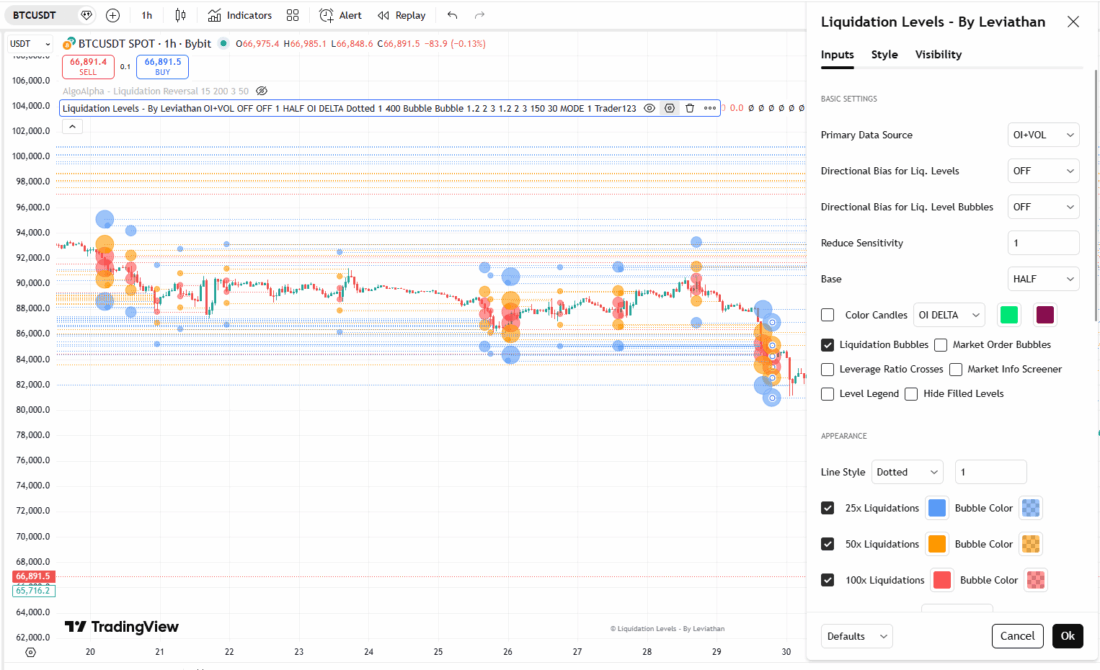The width and height of the screenshot is (1100, 670).
Task: Switch to the Visibility tab
Action: pos(939,55)
